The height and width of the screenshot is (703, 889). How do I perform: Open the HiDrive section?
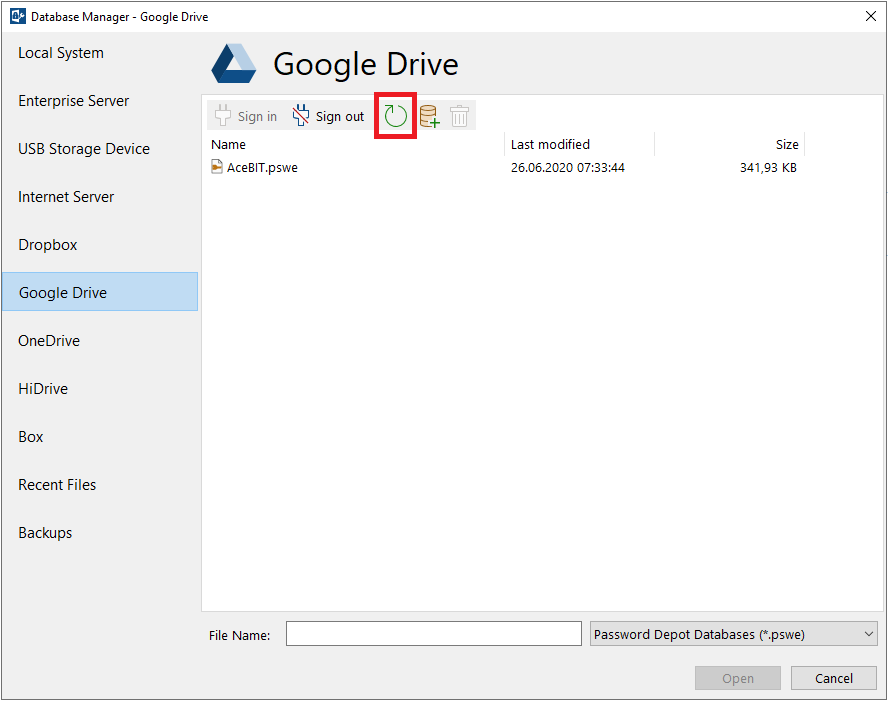[100, 389]
